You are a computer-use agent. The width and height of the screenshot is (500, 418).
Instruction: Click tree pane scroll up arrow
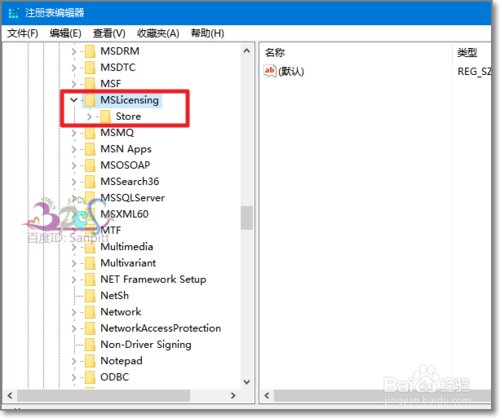click(x=247, y=51)
